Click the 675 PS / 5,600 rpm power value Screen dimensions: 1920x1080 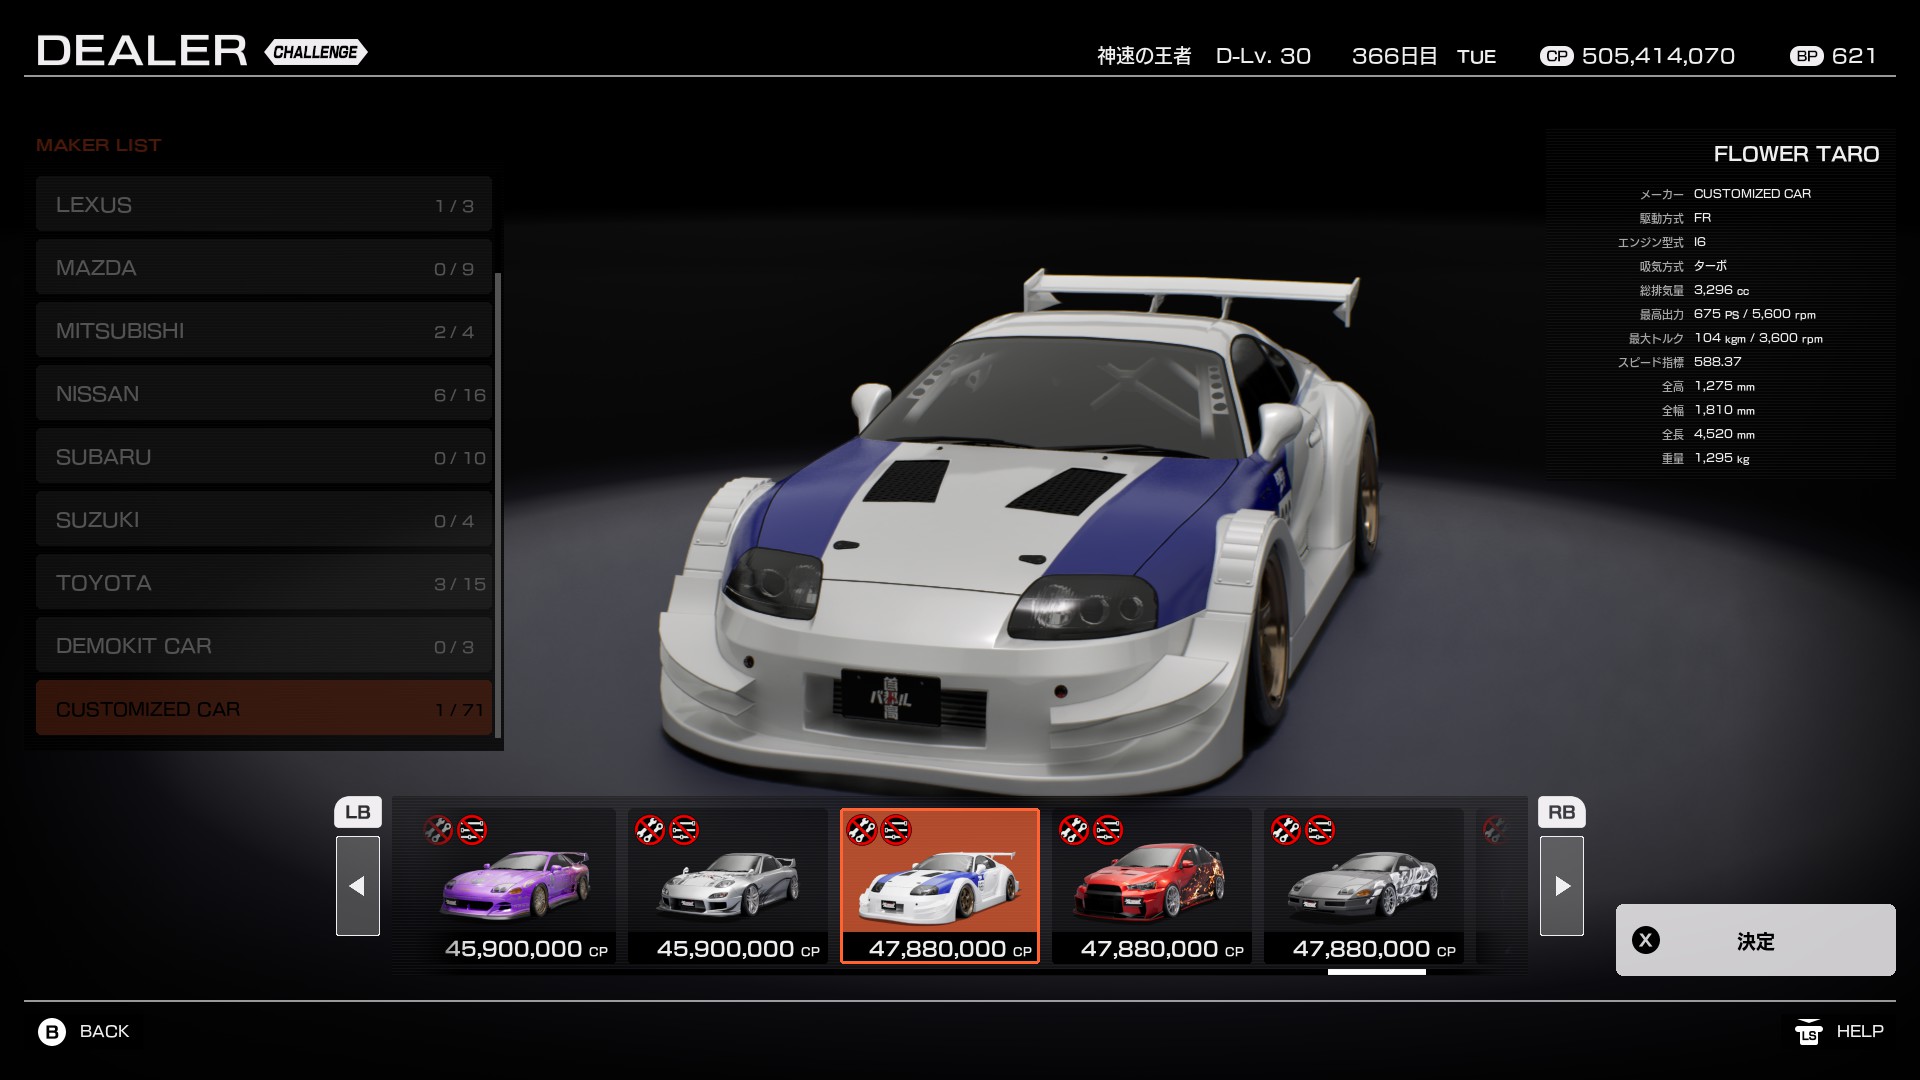(x=1754, y=314)
